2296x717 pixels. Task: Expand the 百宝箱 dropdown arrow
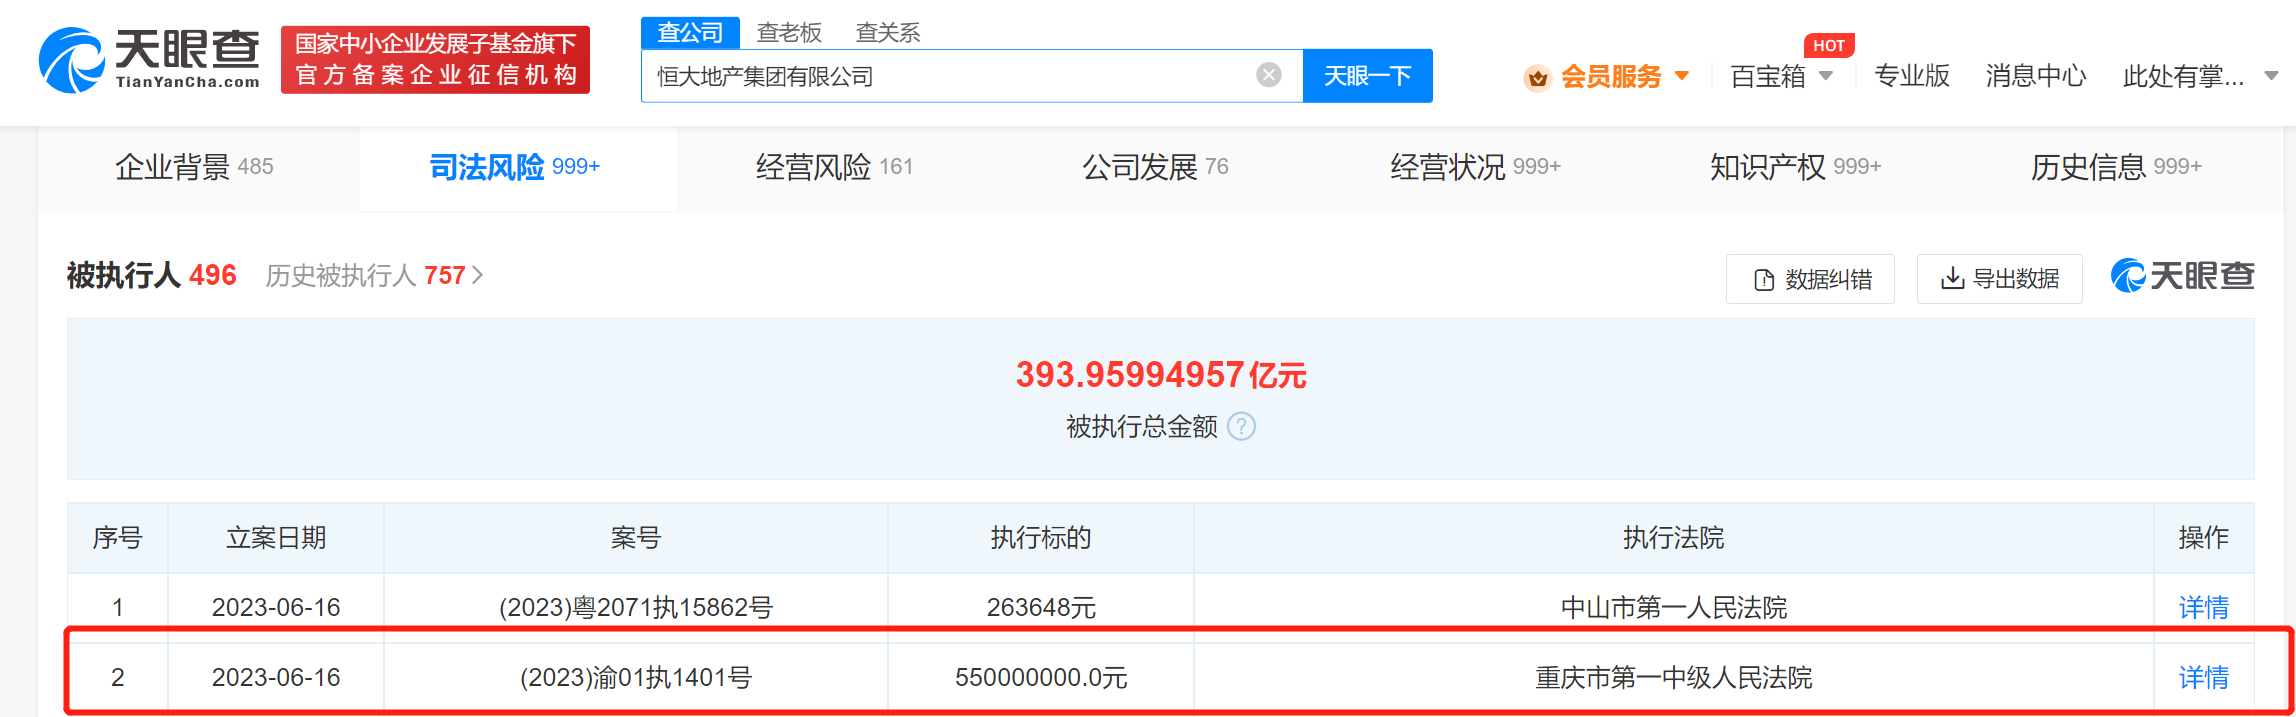point(1826,76)
